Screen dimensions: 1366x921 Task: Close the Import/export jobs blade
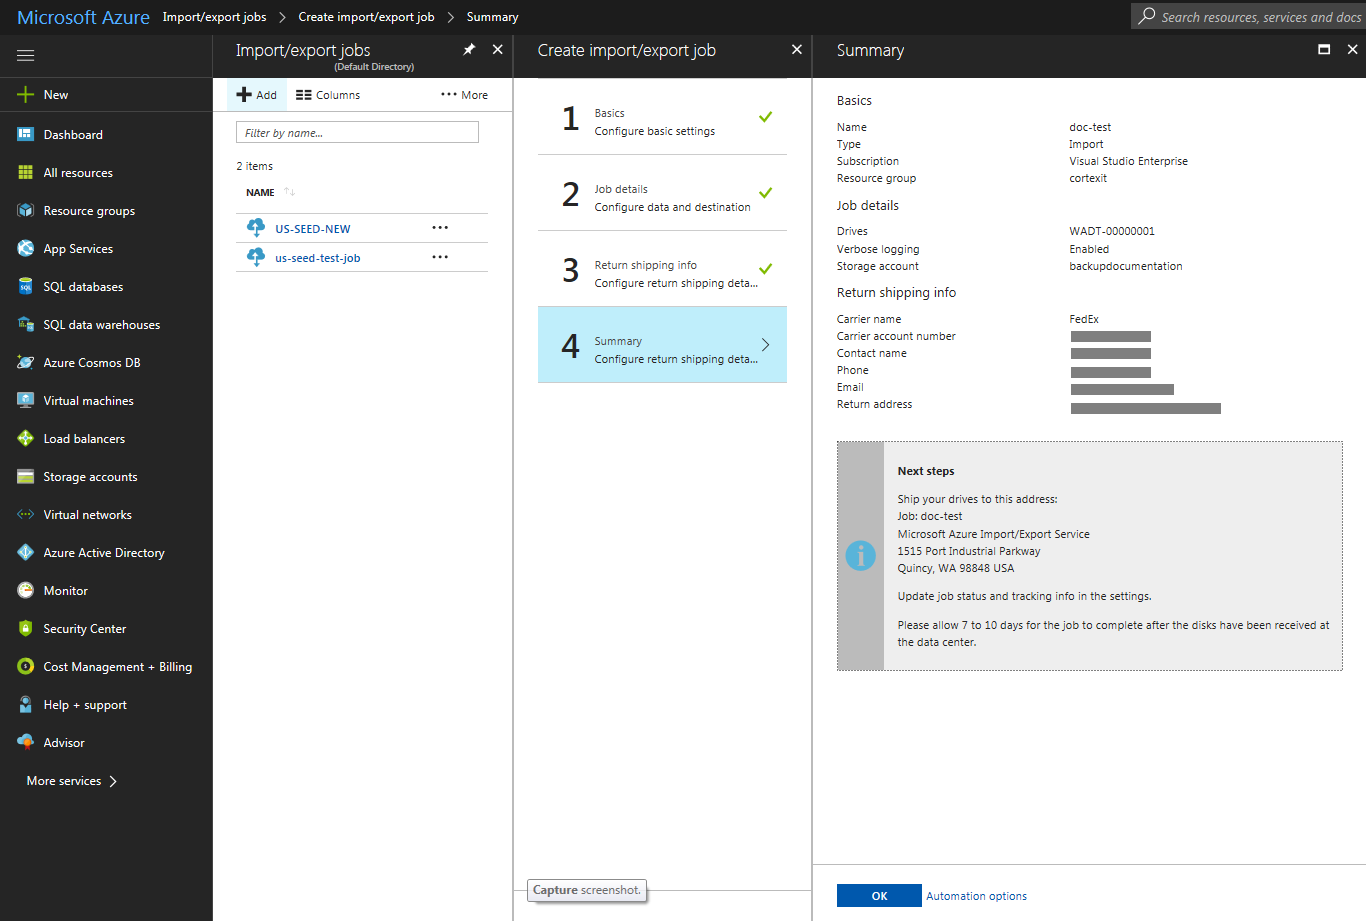pos(497,49)
